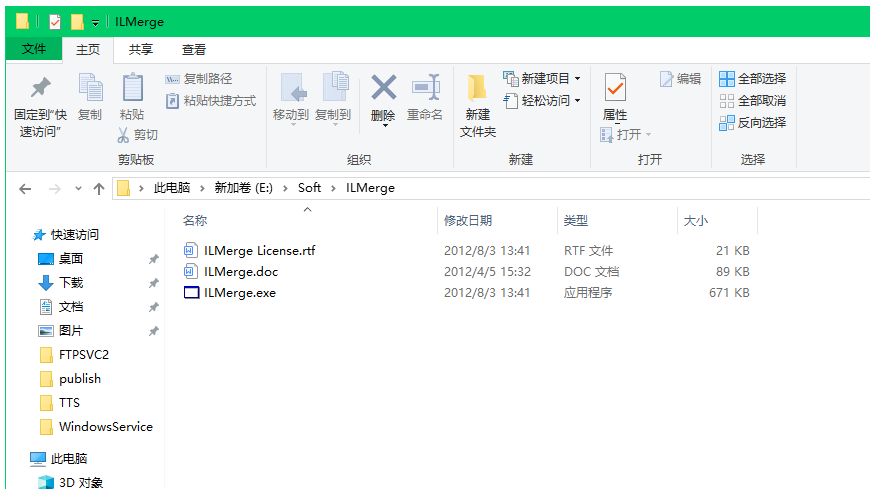Go up one folder level arrow

(x=99, y=189)
